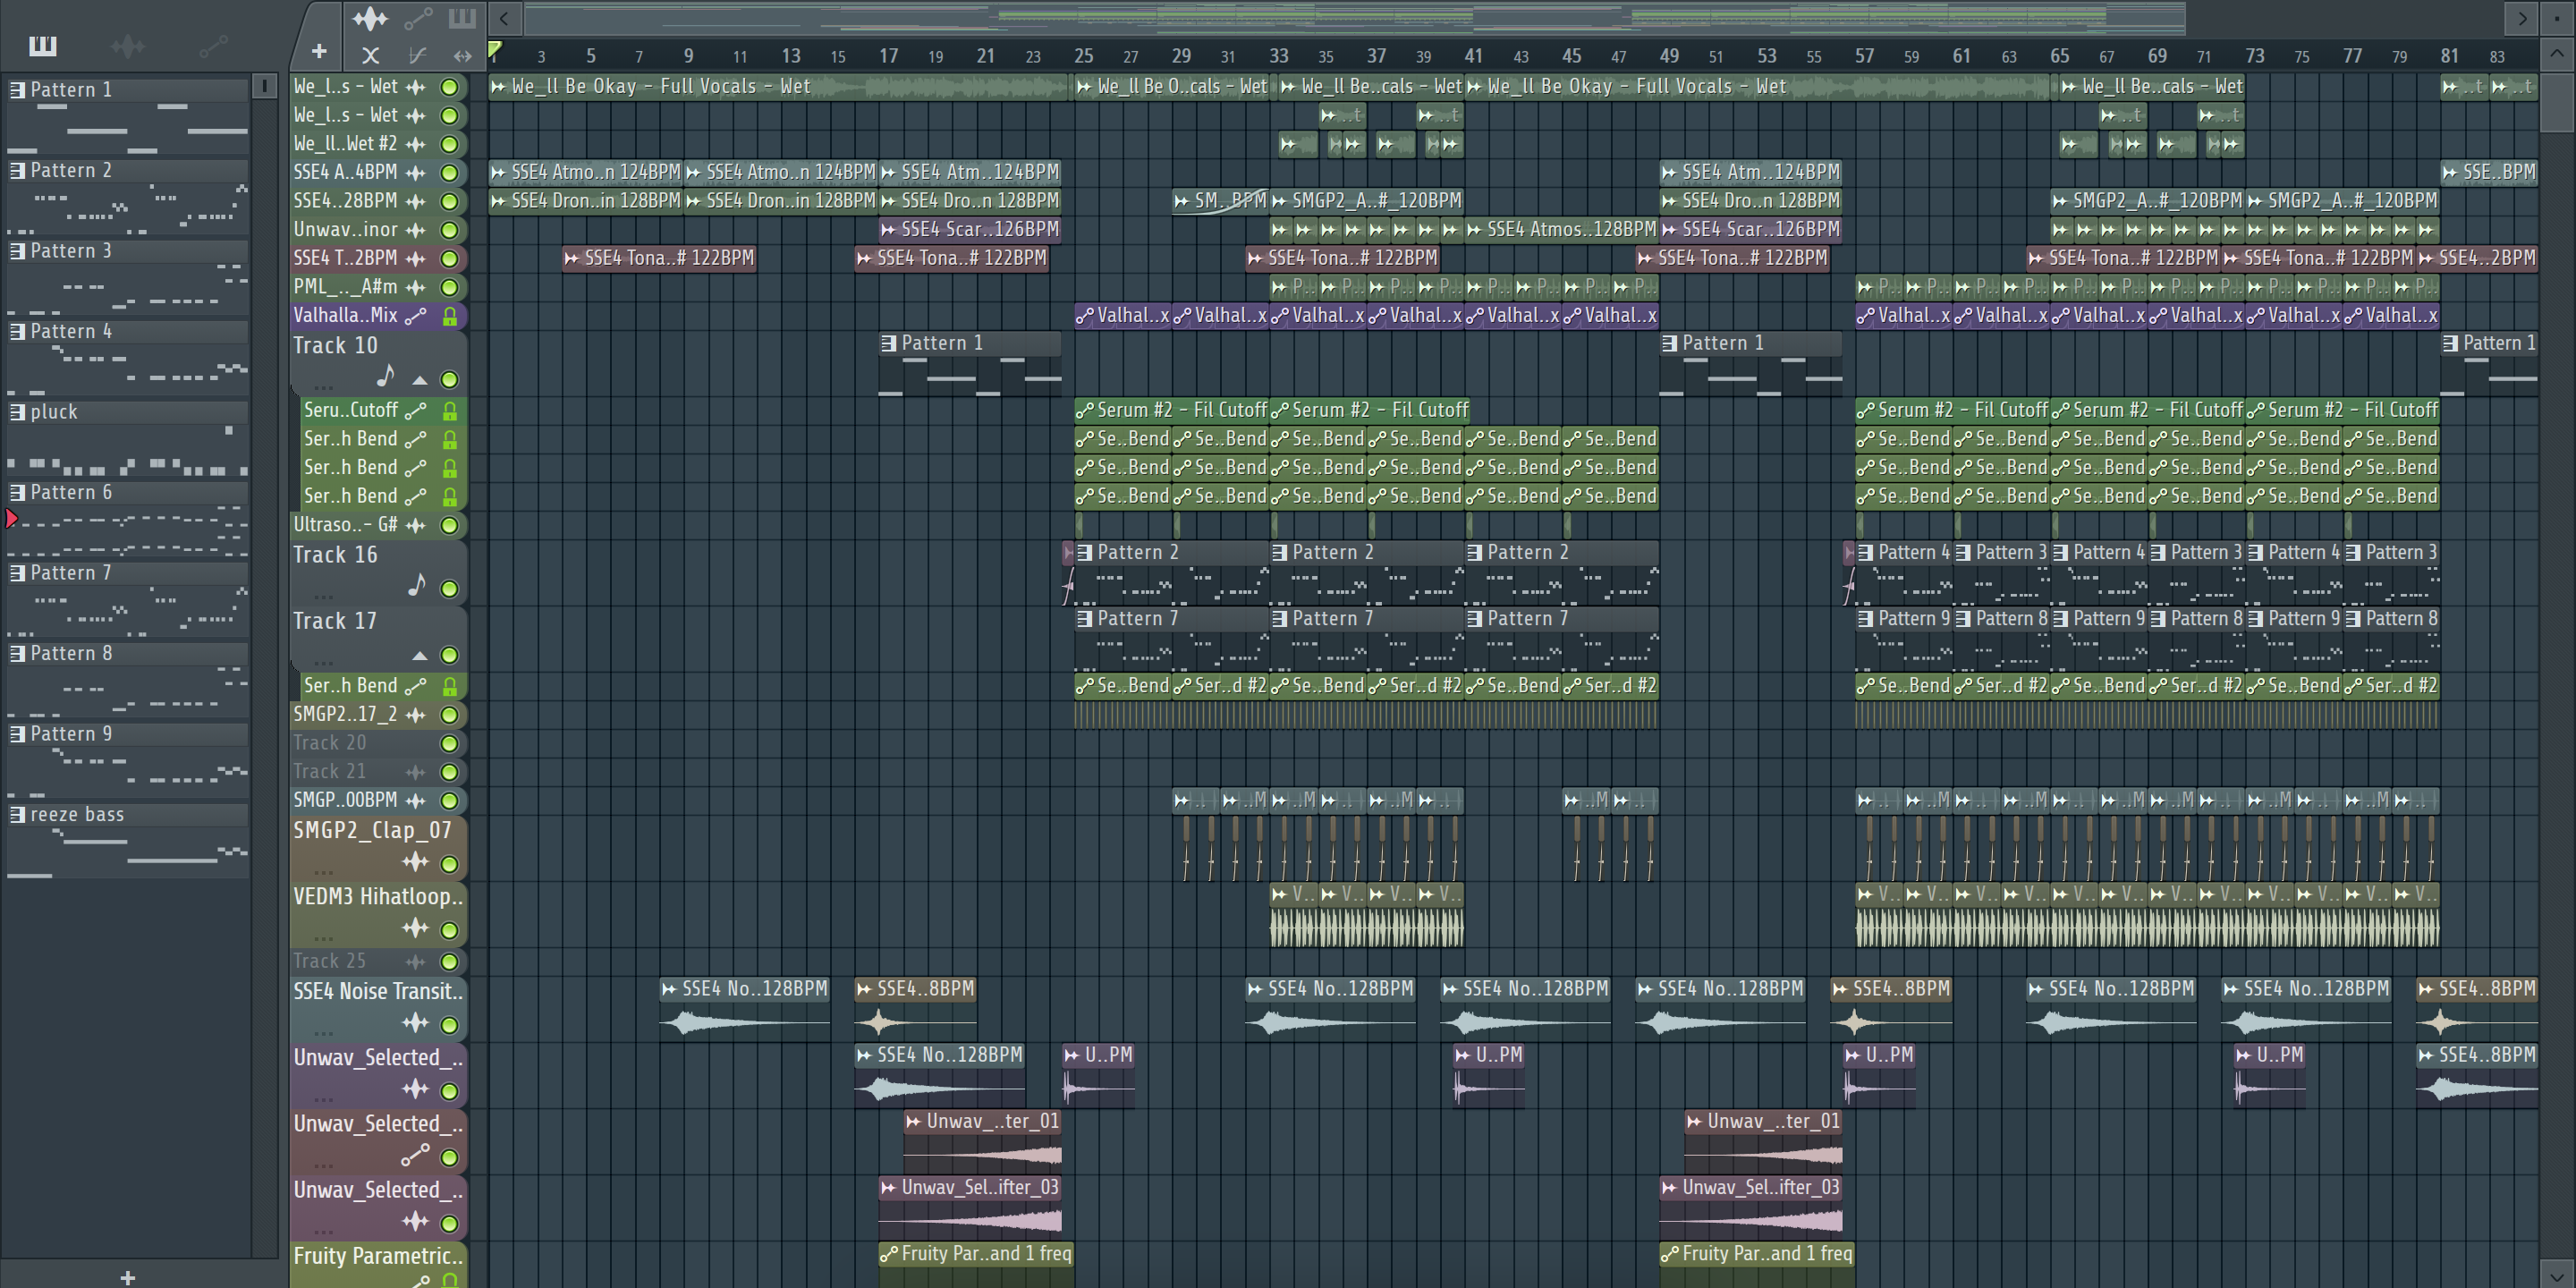Select the pattern clip focus icon in playlist toolbar
Image resolution: width=2576 pixels, height=1288 pixels.
tap(462, 18)
